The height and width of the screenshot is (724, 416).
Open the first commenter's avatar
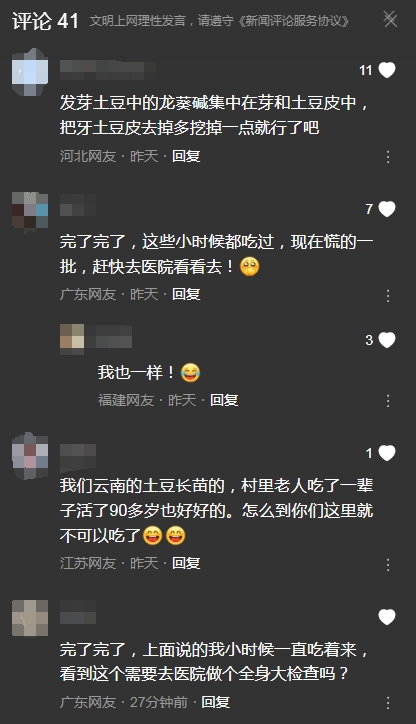(x=30, y=72)
